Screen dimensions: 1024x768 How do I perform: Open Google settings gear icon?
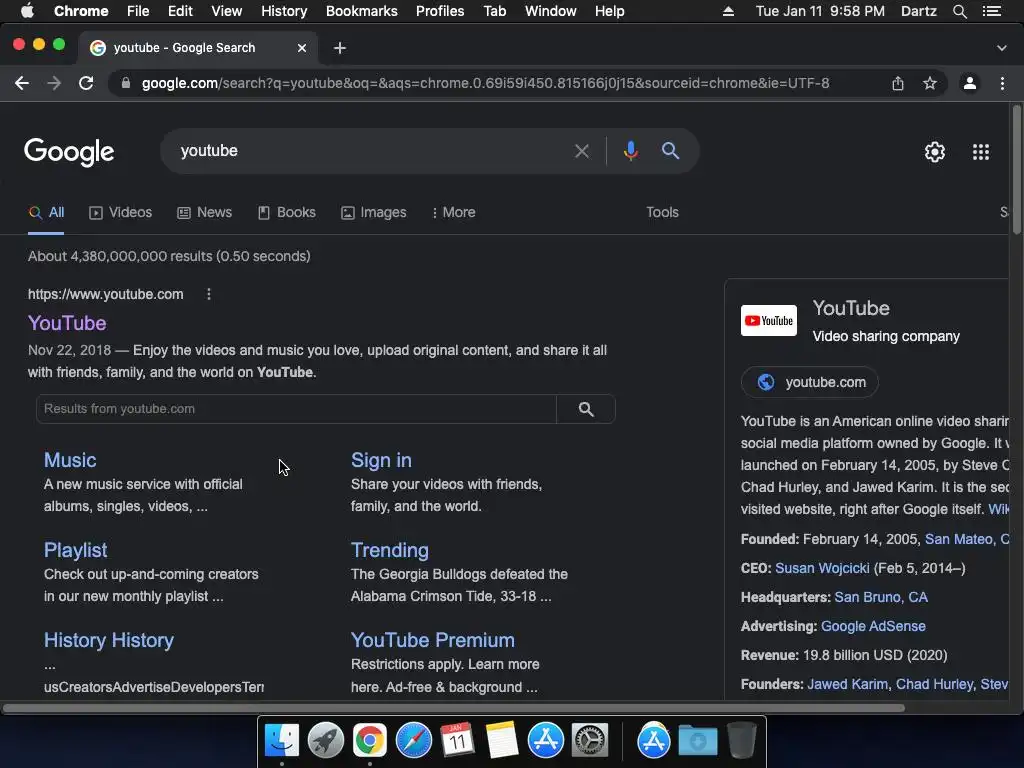(x=935, y=152)
